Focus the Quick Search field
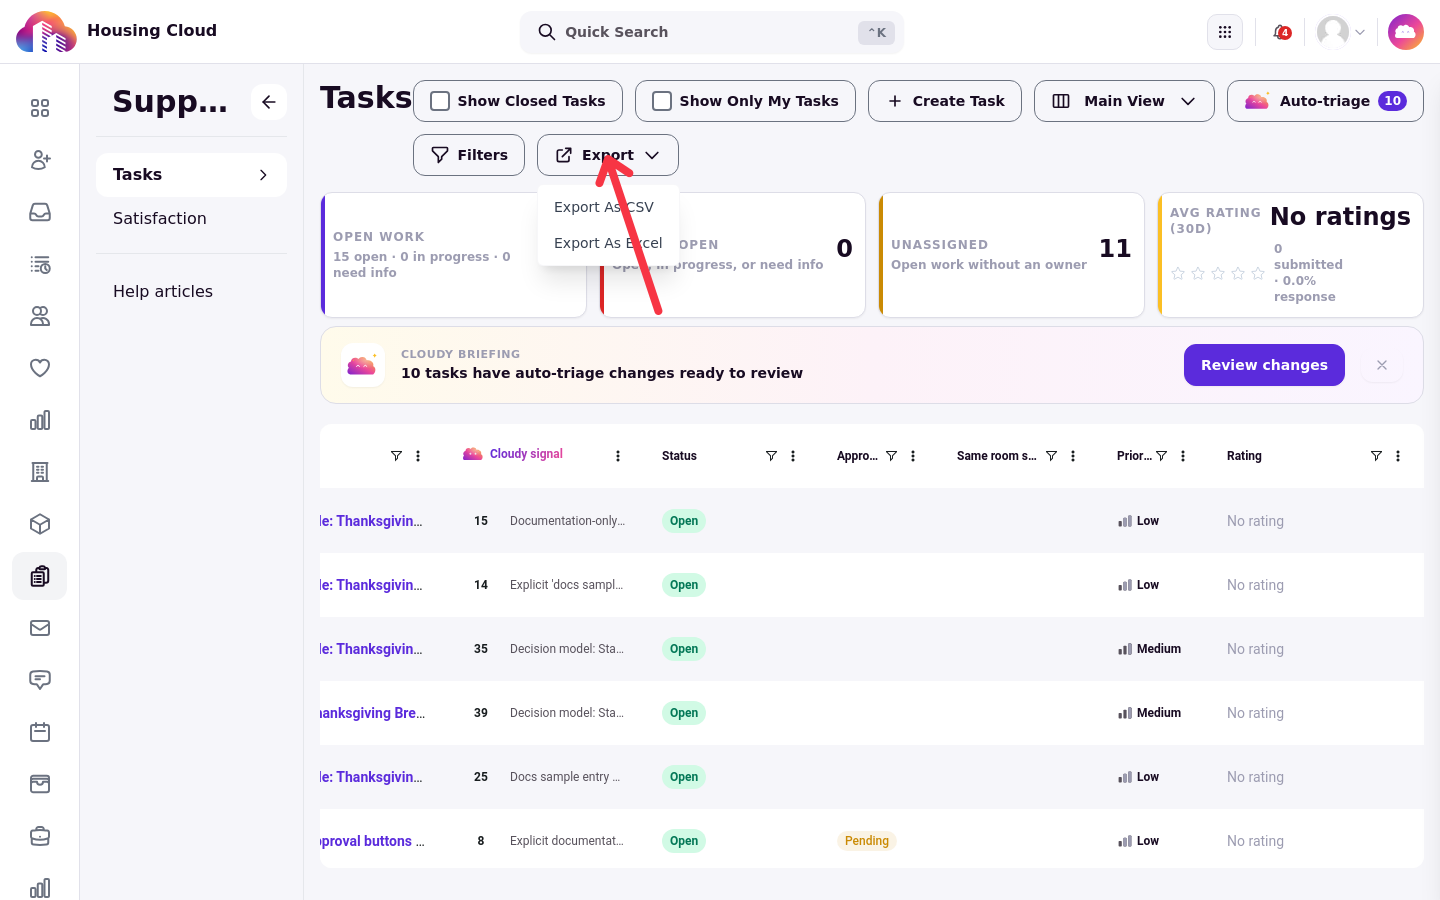1440x900 pixels. [x=712, y=32]
